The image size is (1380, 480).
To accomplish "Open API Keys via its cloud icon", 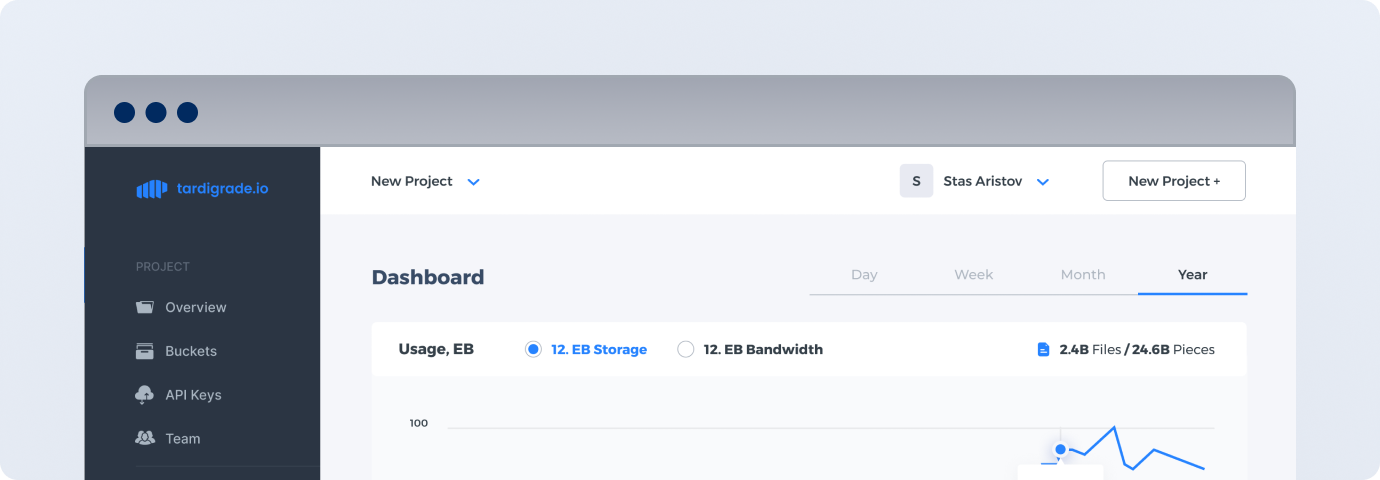I will point(145,395).
